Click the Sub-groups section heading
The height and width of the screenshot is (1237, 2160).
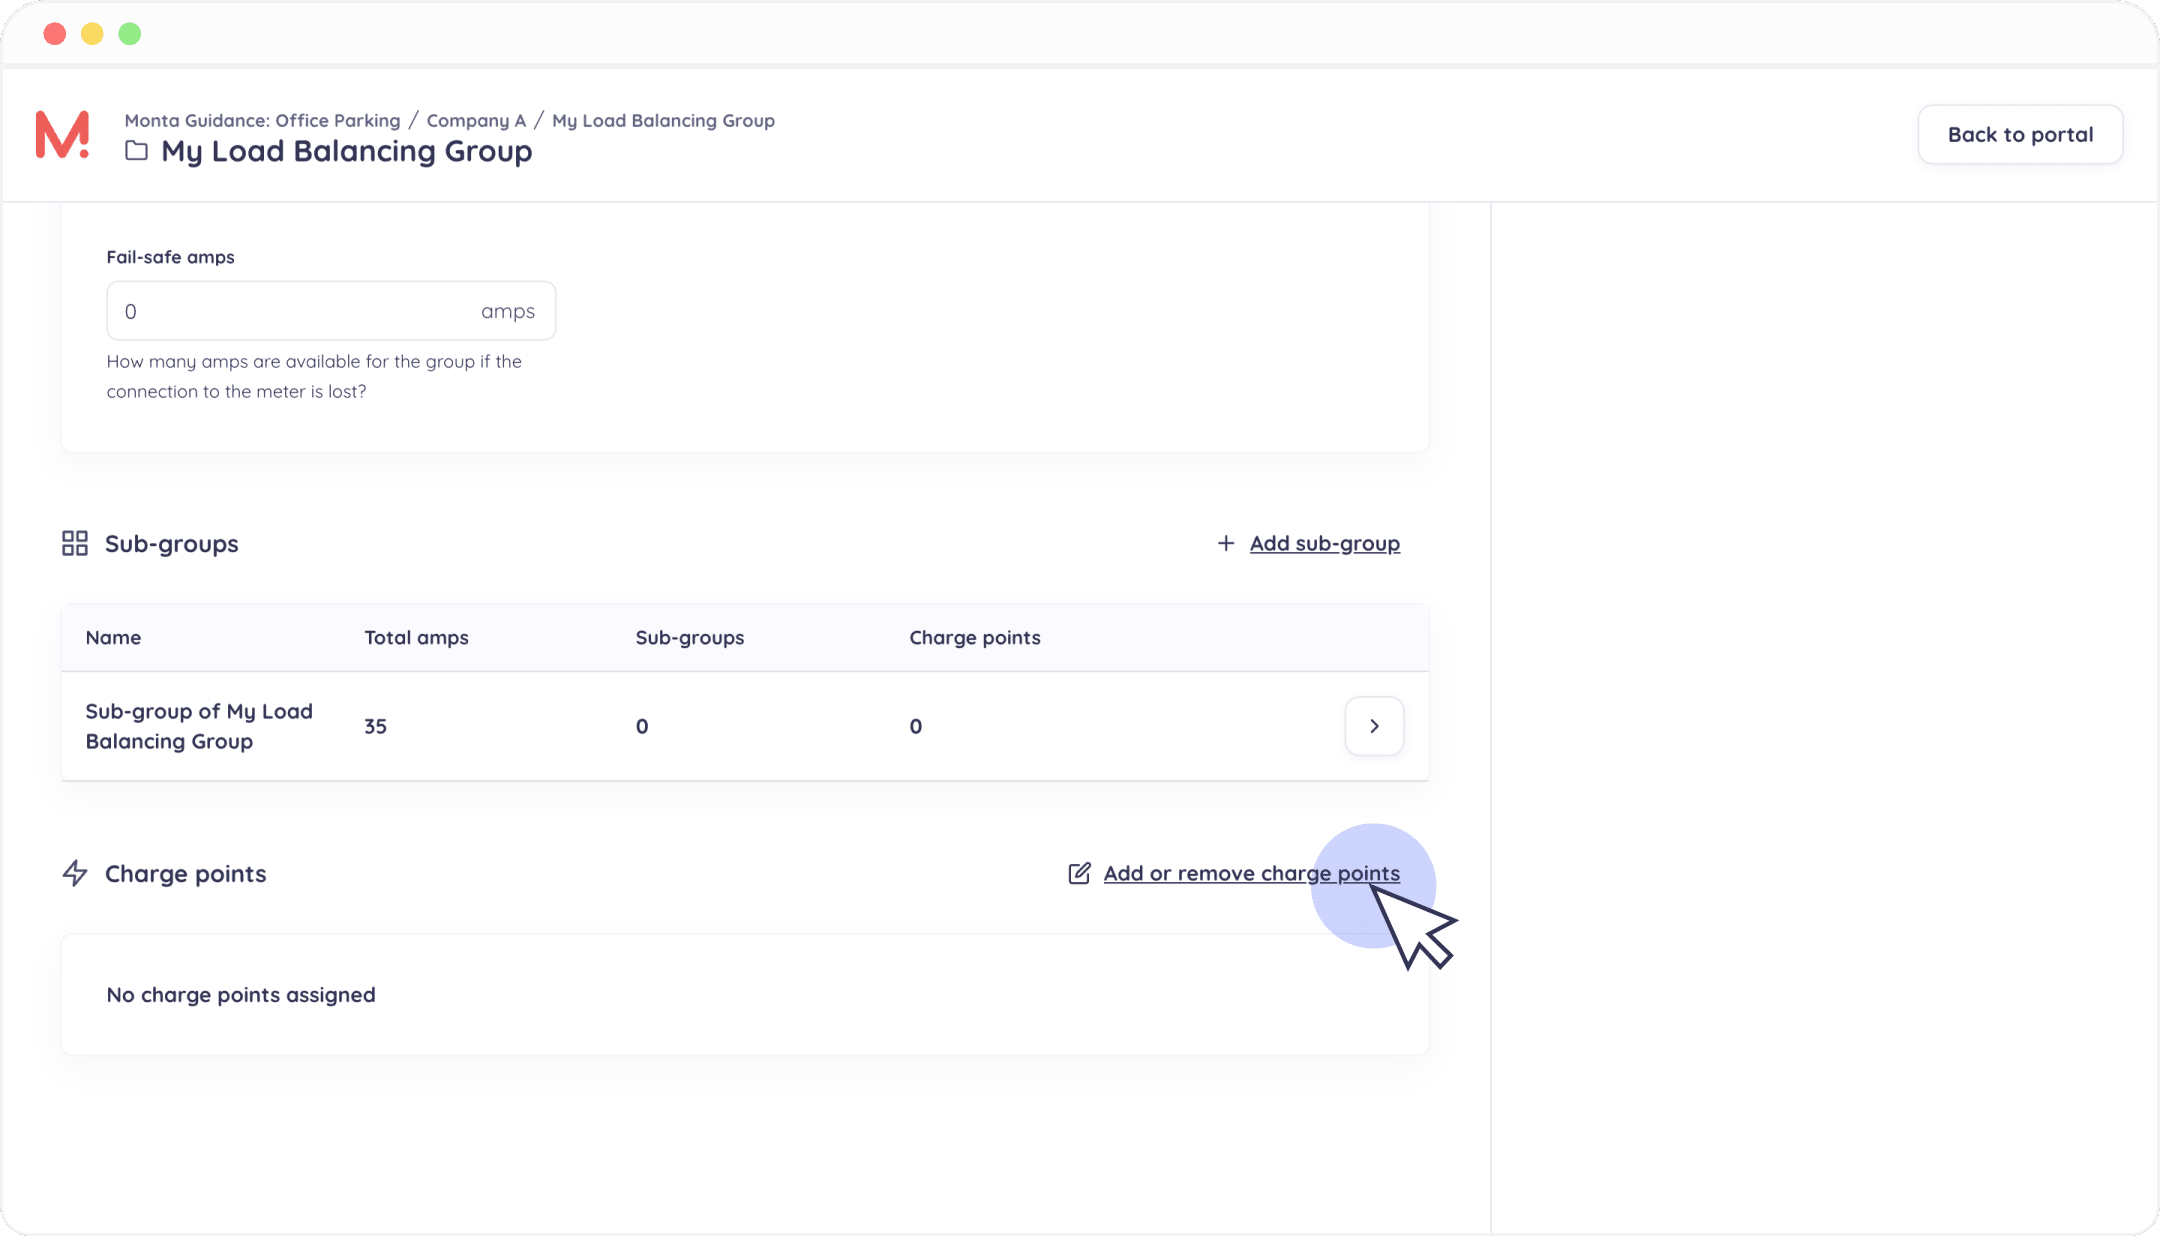171,543
